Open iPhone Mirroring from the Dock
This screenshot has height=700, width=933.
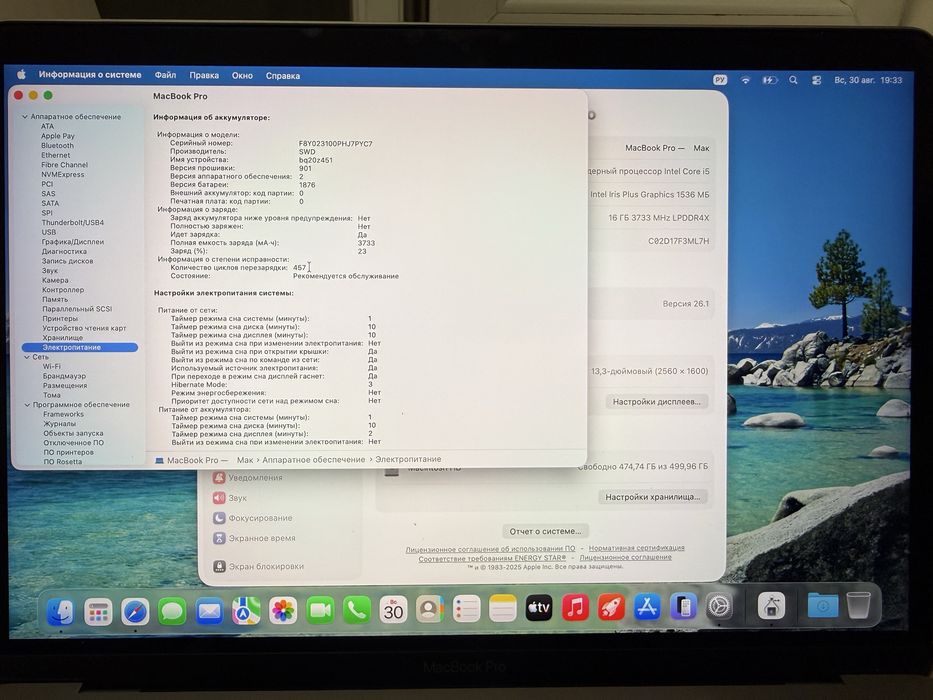click(x=684, y=607)
